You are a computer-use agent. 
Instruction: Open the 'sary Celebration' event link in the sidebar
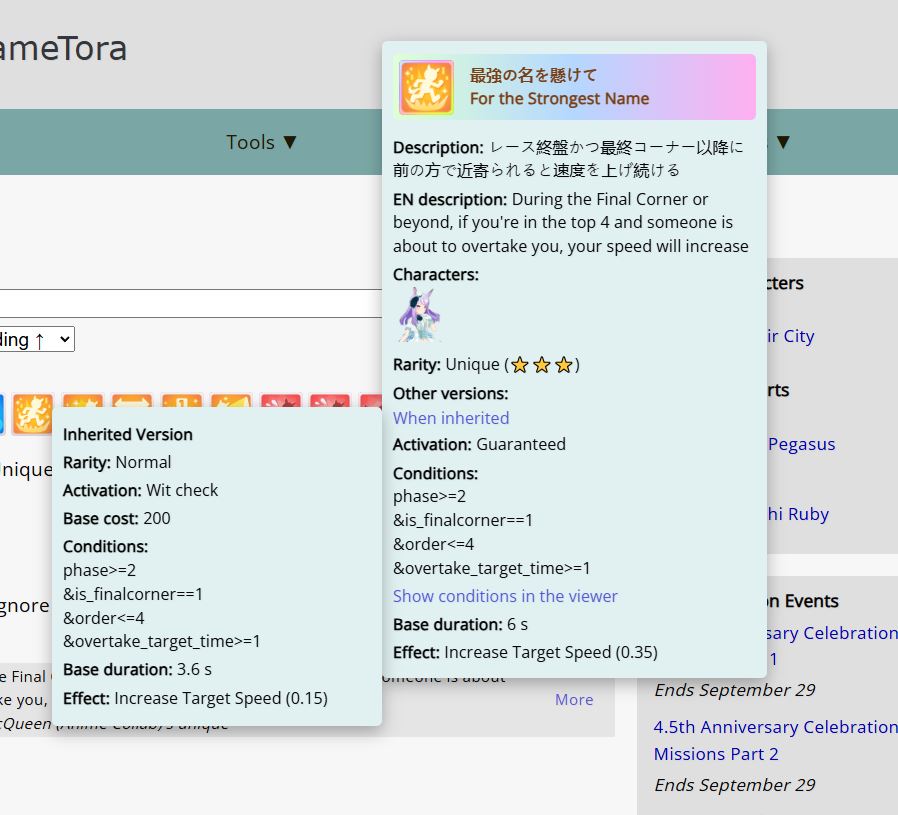[x=832, y=633]
